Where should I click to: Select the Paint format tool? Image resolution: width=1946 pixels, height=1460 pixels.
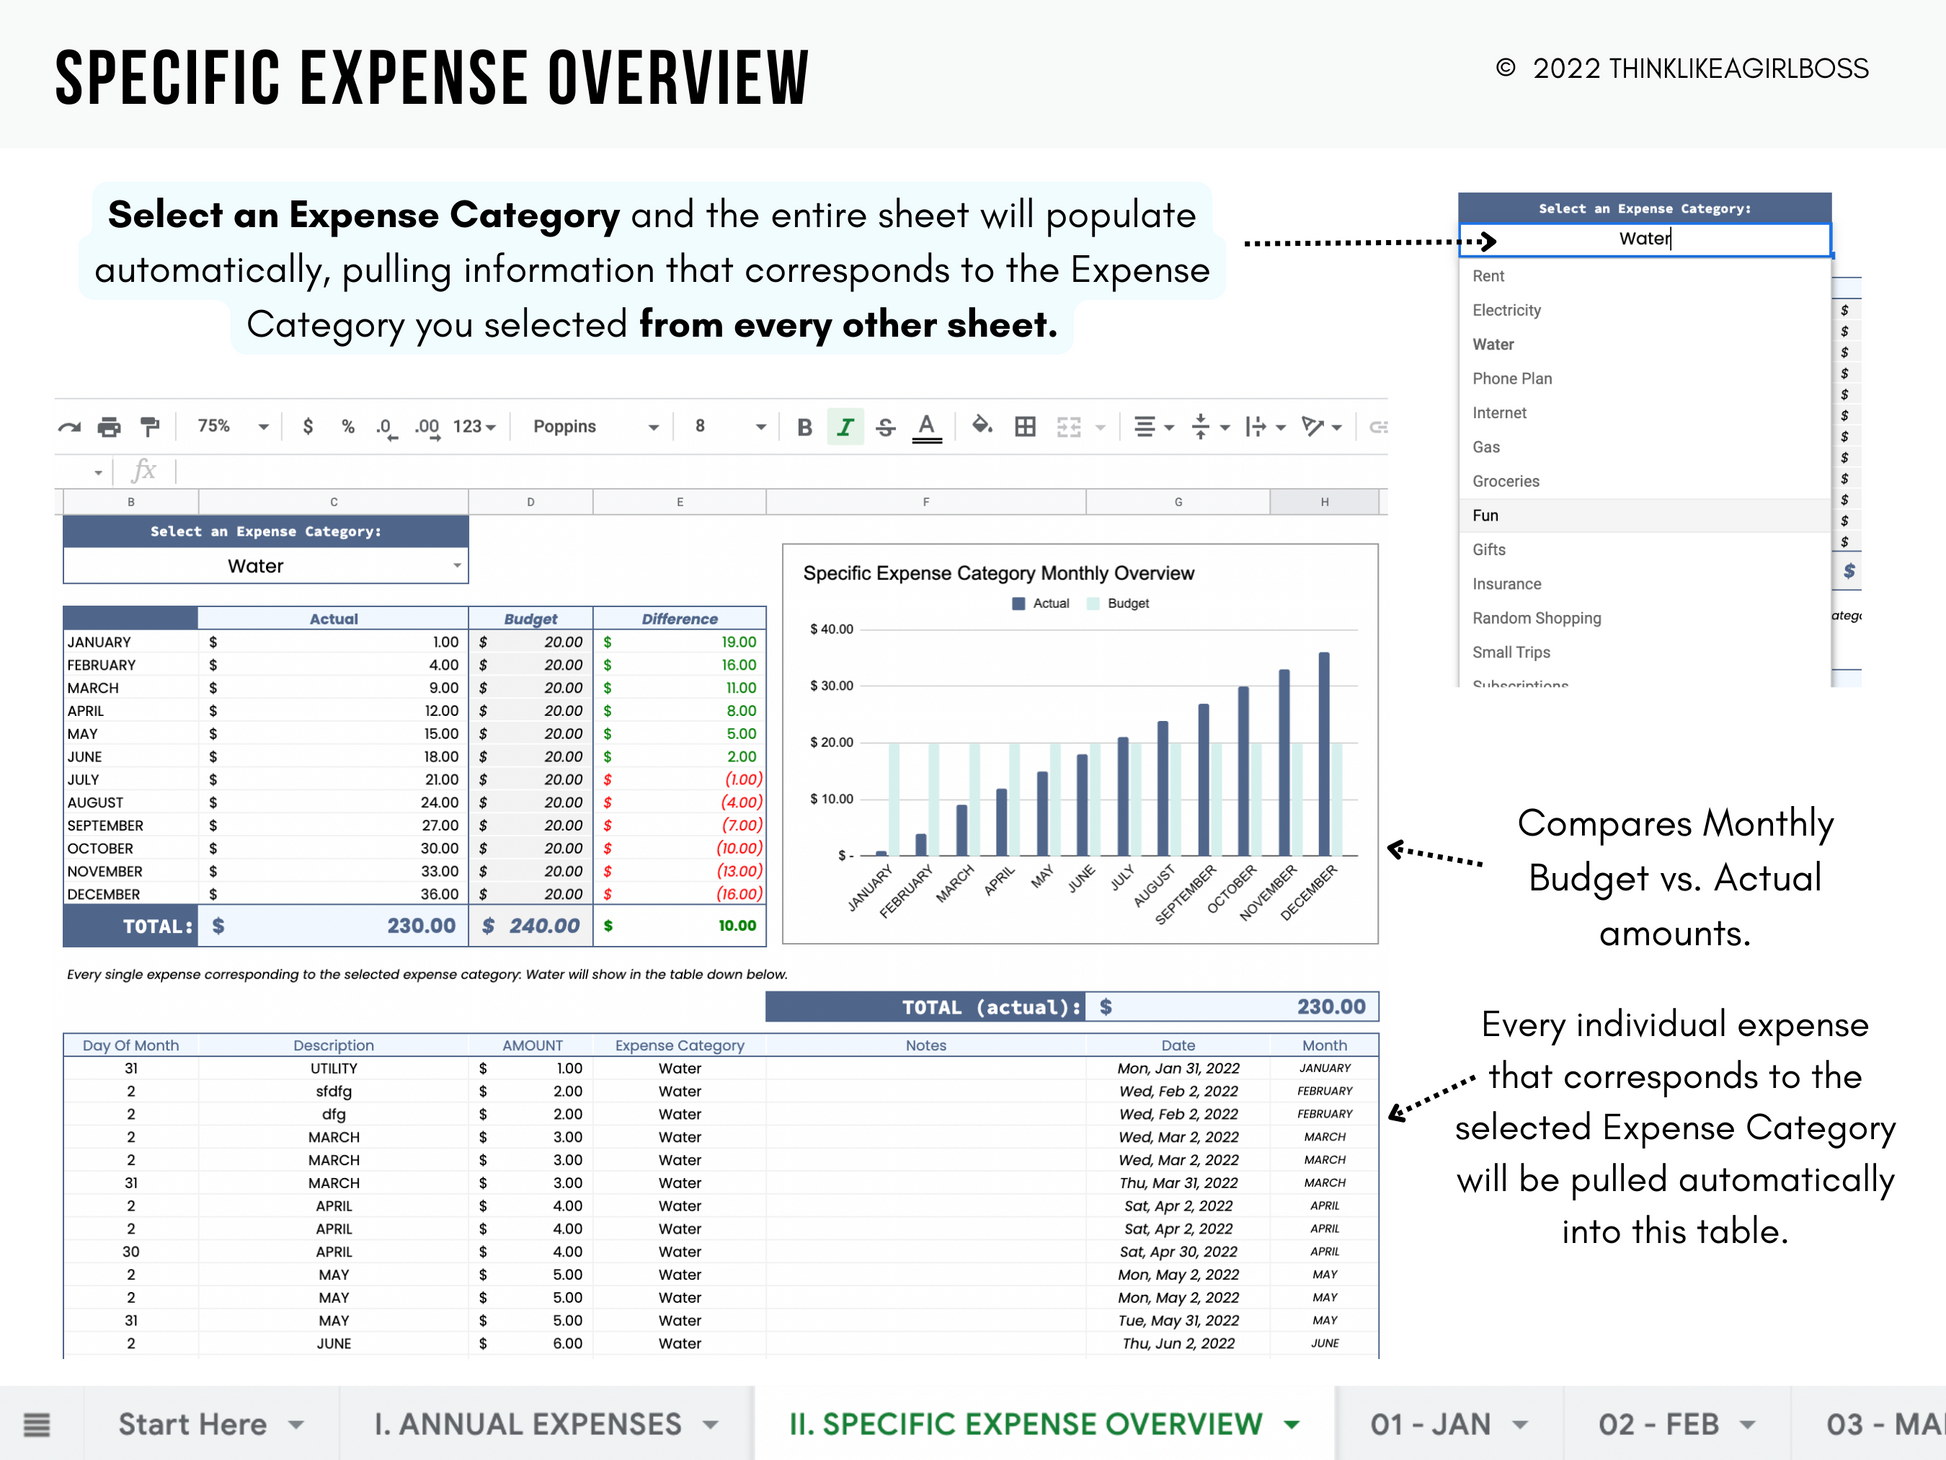[150, 427]
